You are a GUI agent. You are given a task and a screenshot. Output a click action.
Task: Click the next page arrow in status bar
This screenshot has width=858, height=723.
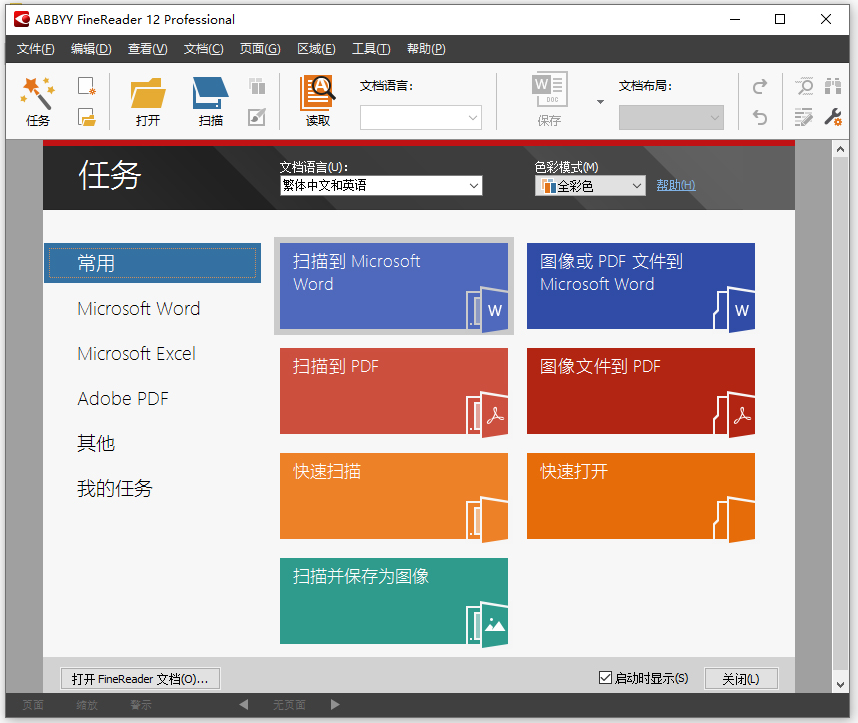(x=335, y=704)
